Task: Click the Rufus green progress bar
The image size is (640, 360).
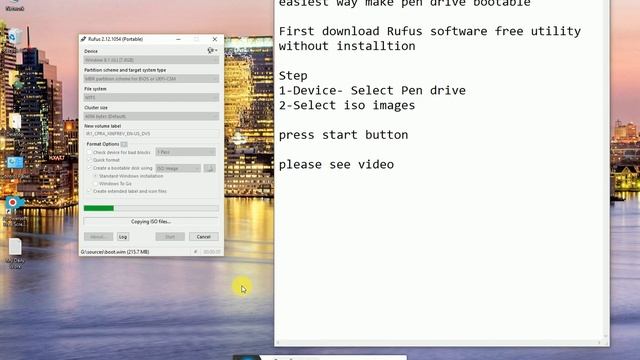Action: (151, 208)
